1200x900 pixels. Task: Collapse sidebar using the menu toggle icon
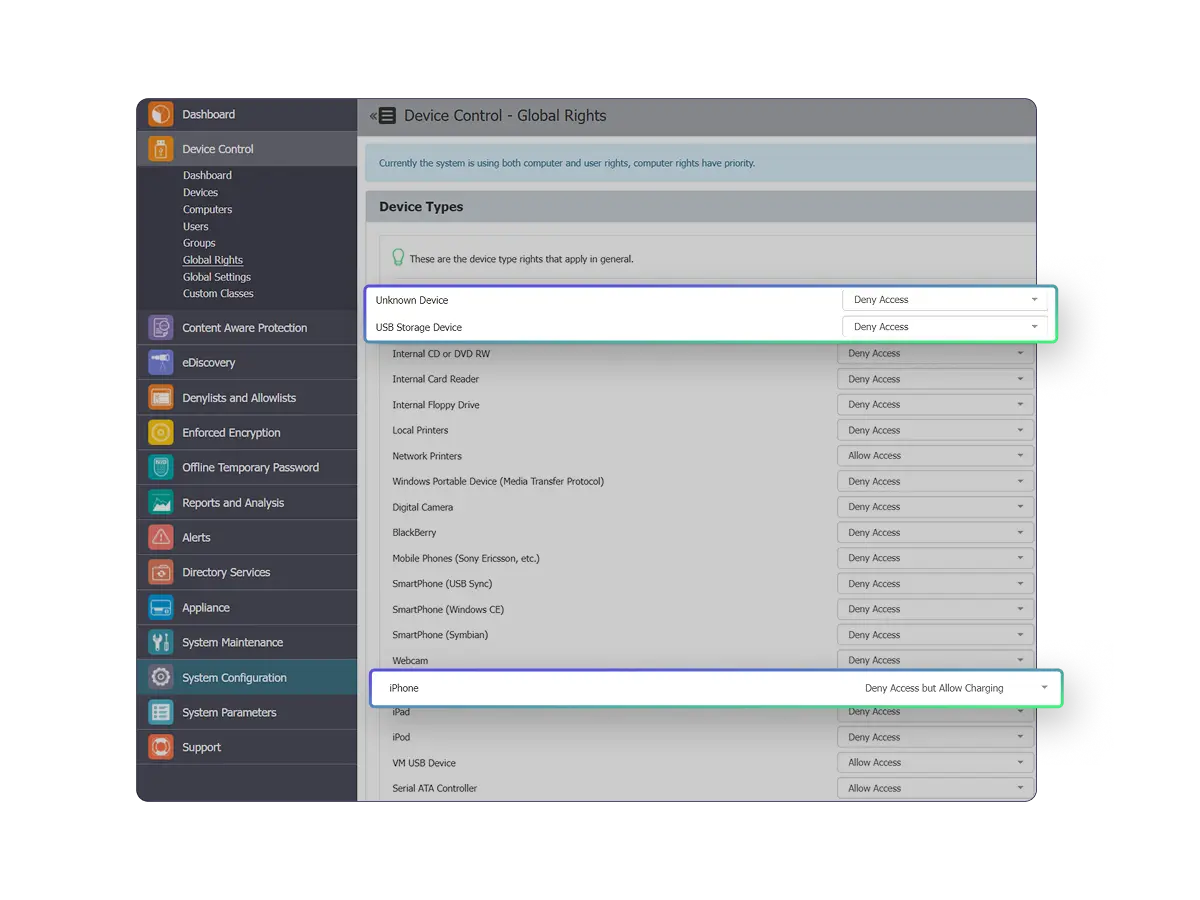point(383,116)
